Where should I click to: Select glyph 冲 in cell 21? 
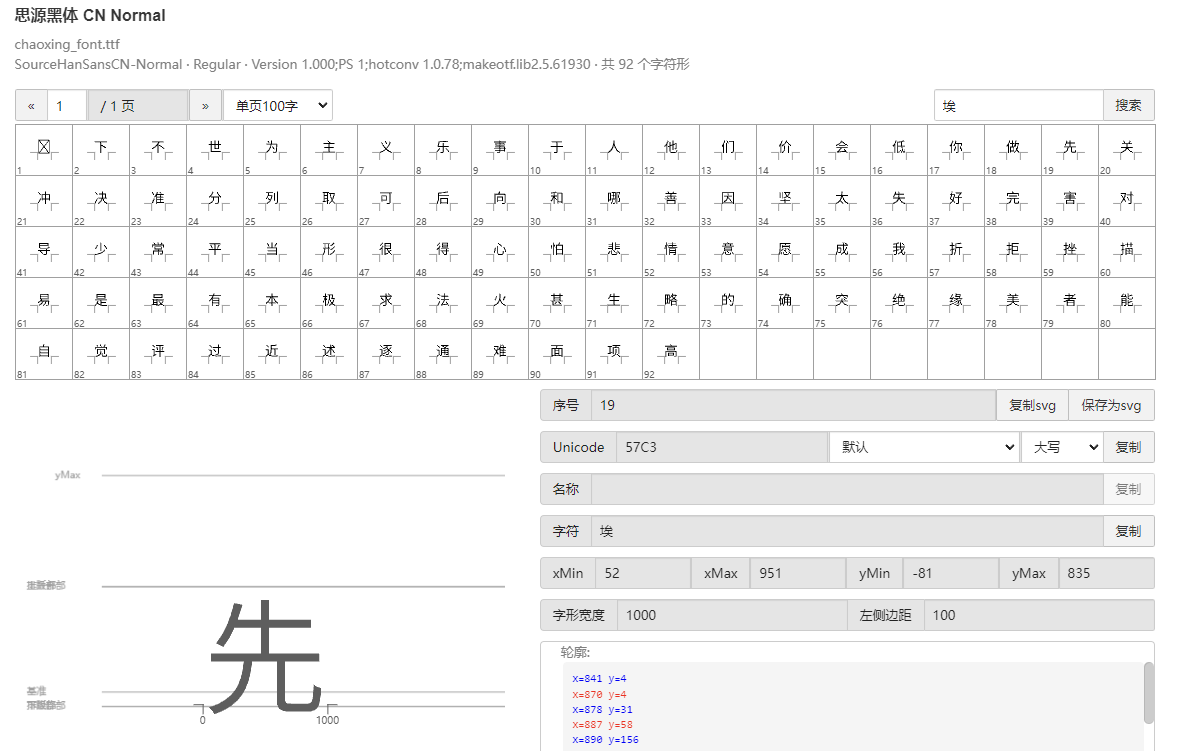(44, 202)
